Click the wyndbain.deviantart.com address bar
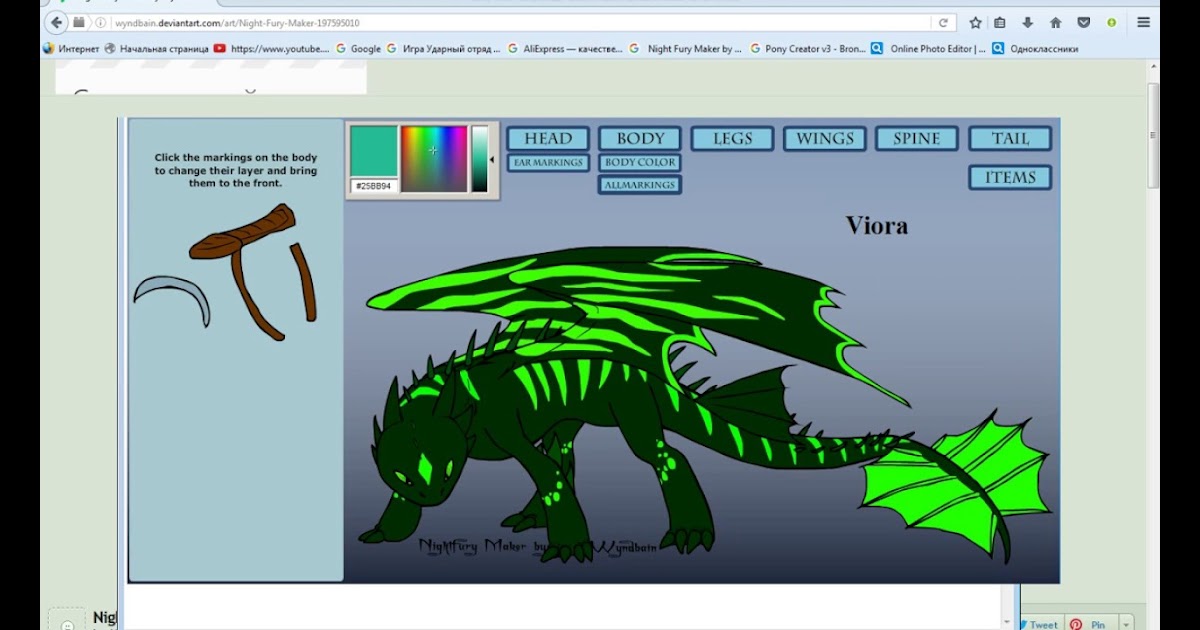The height and width of the screenshot is (630, 1200). pos(520,22)
